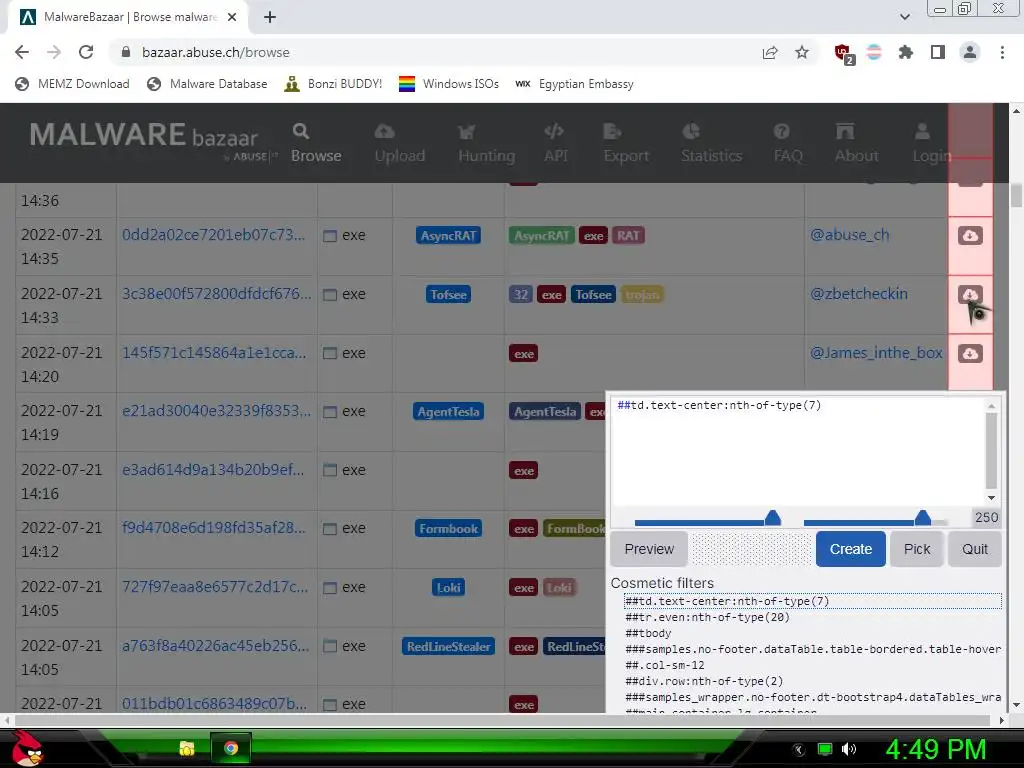Click the Angry Birds start button
Viewport: 1024px width, 768px height.
[27, 748]
